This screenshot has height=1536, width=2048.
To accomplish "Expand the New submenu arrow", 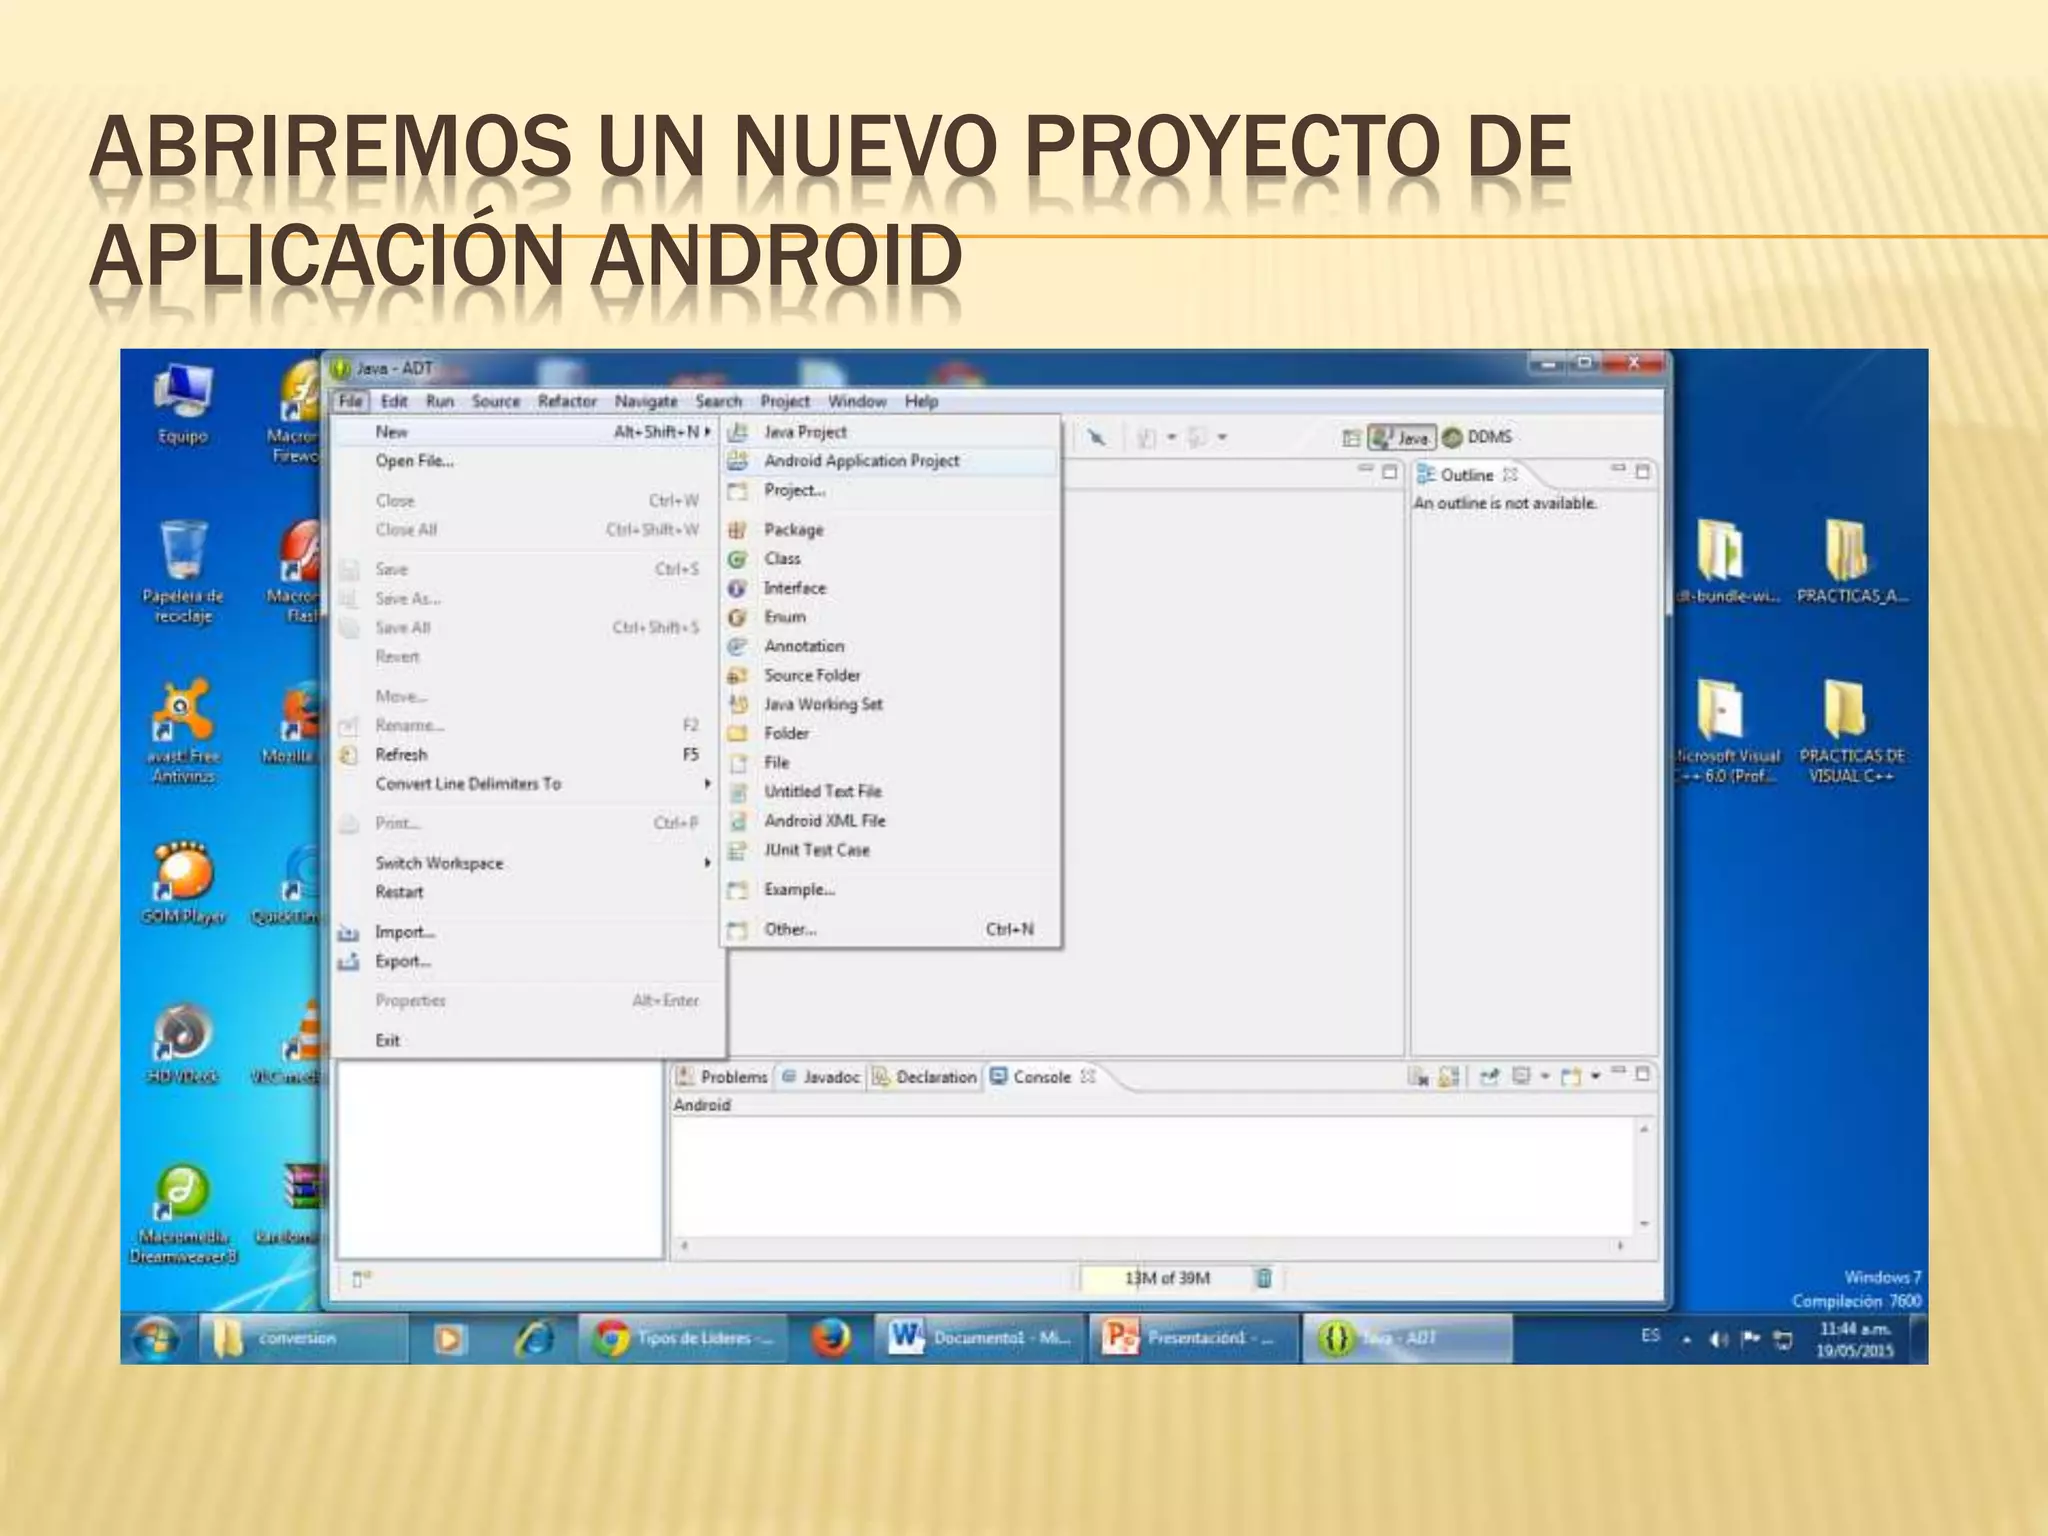I will coord(707,432).
